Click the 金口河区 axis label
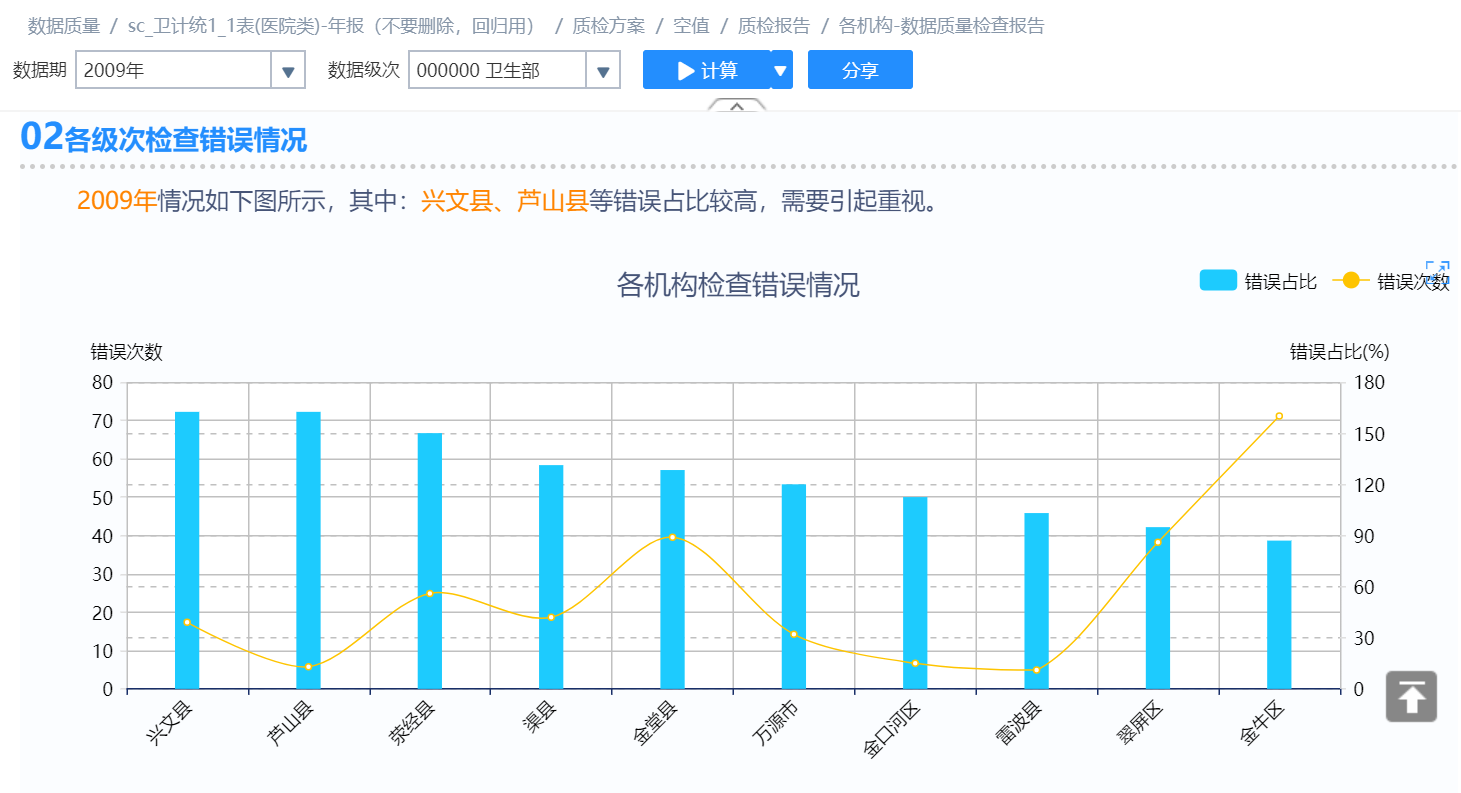Image resolution: width=1461 pixels, height=793 pixels. point(892,730)
